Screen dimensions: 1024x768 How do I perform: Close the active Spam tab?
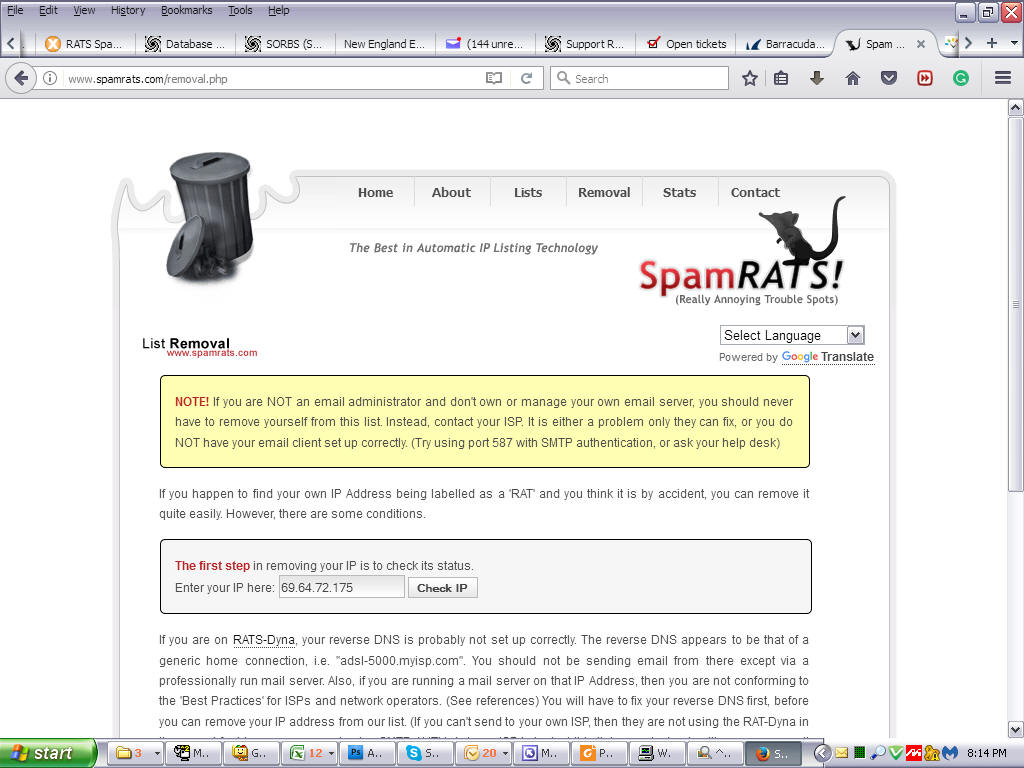pyautogui.click(x=921, y=44)
